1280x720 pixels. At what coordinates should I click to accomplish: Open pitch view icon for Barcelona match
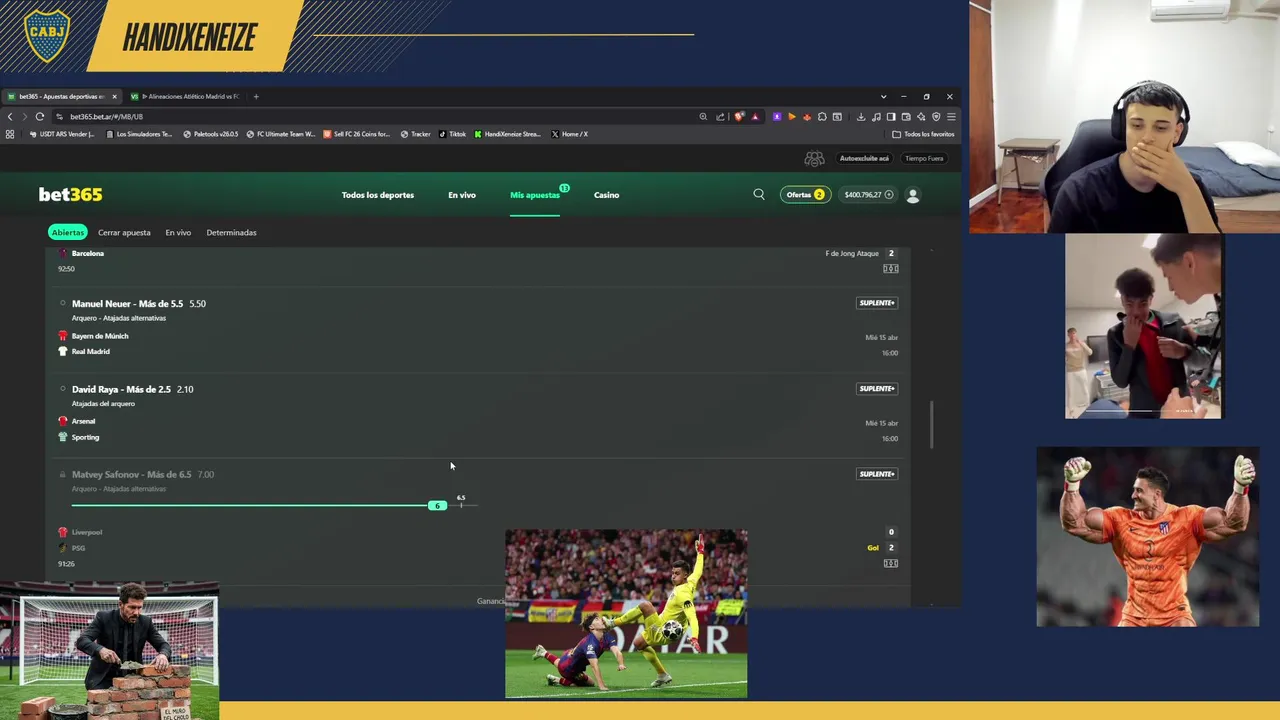890,268
